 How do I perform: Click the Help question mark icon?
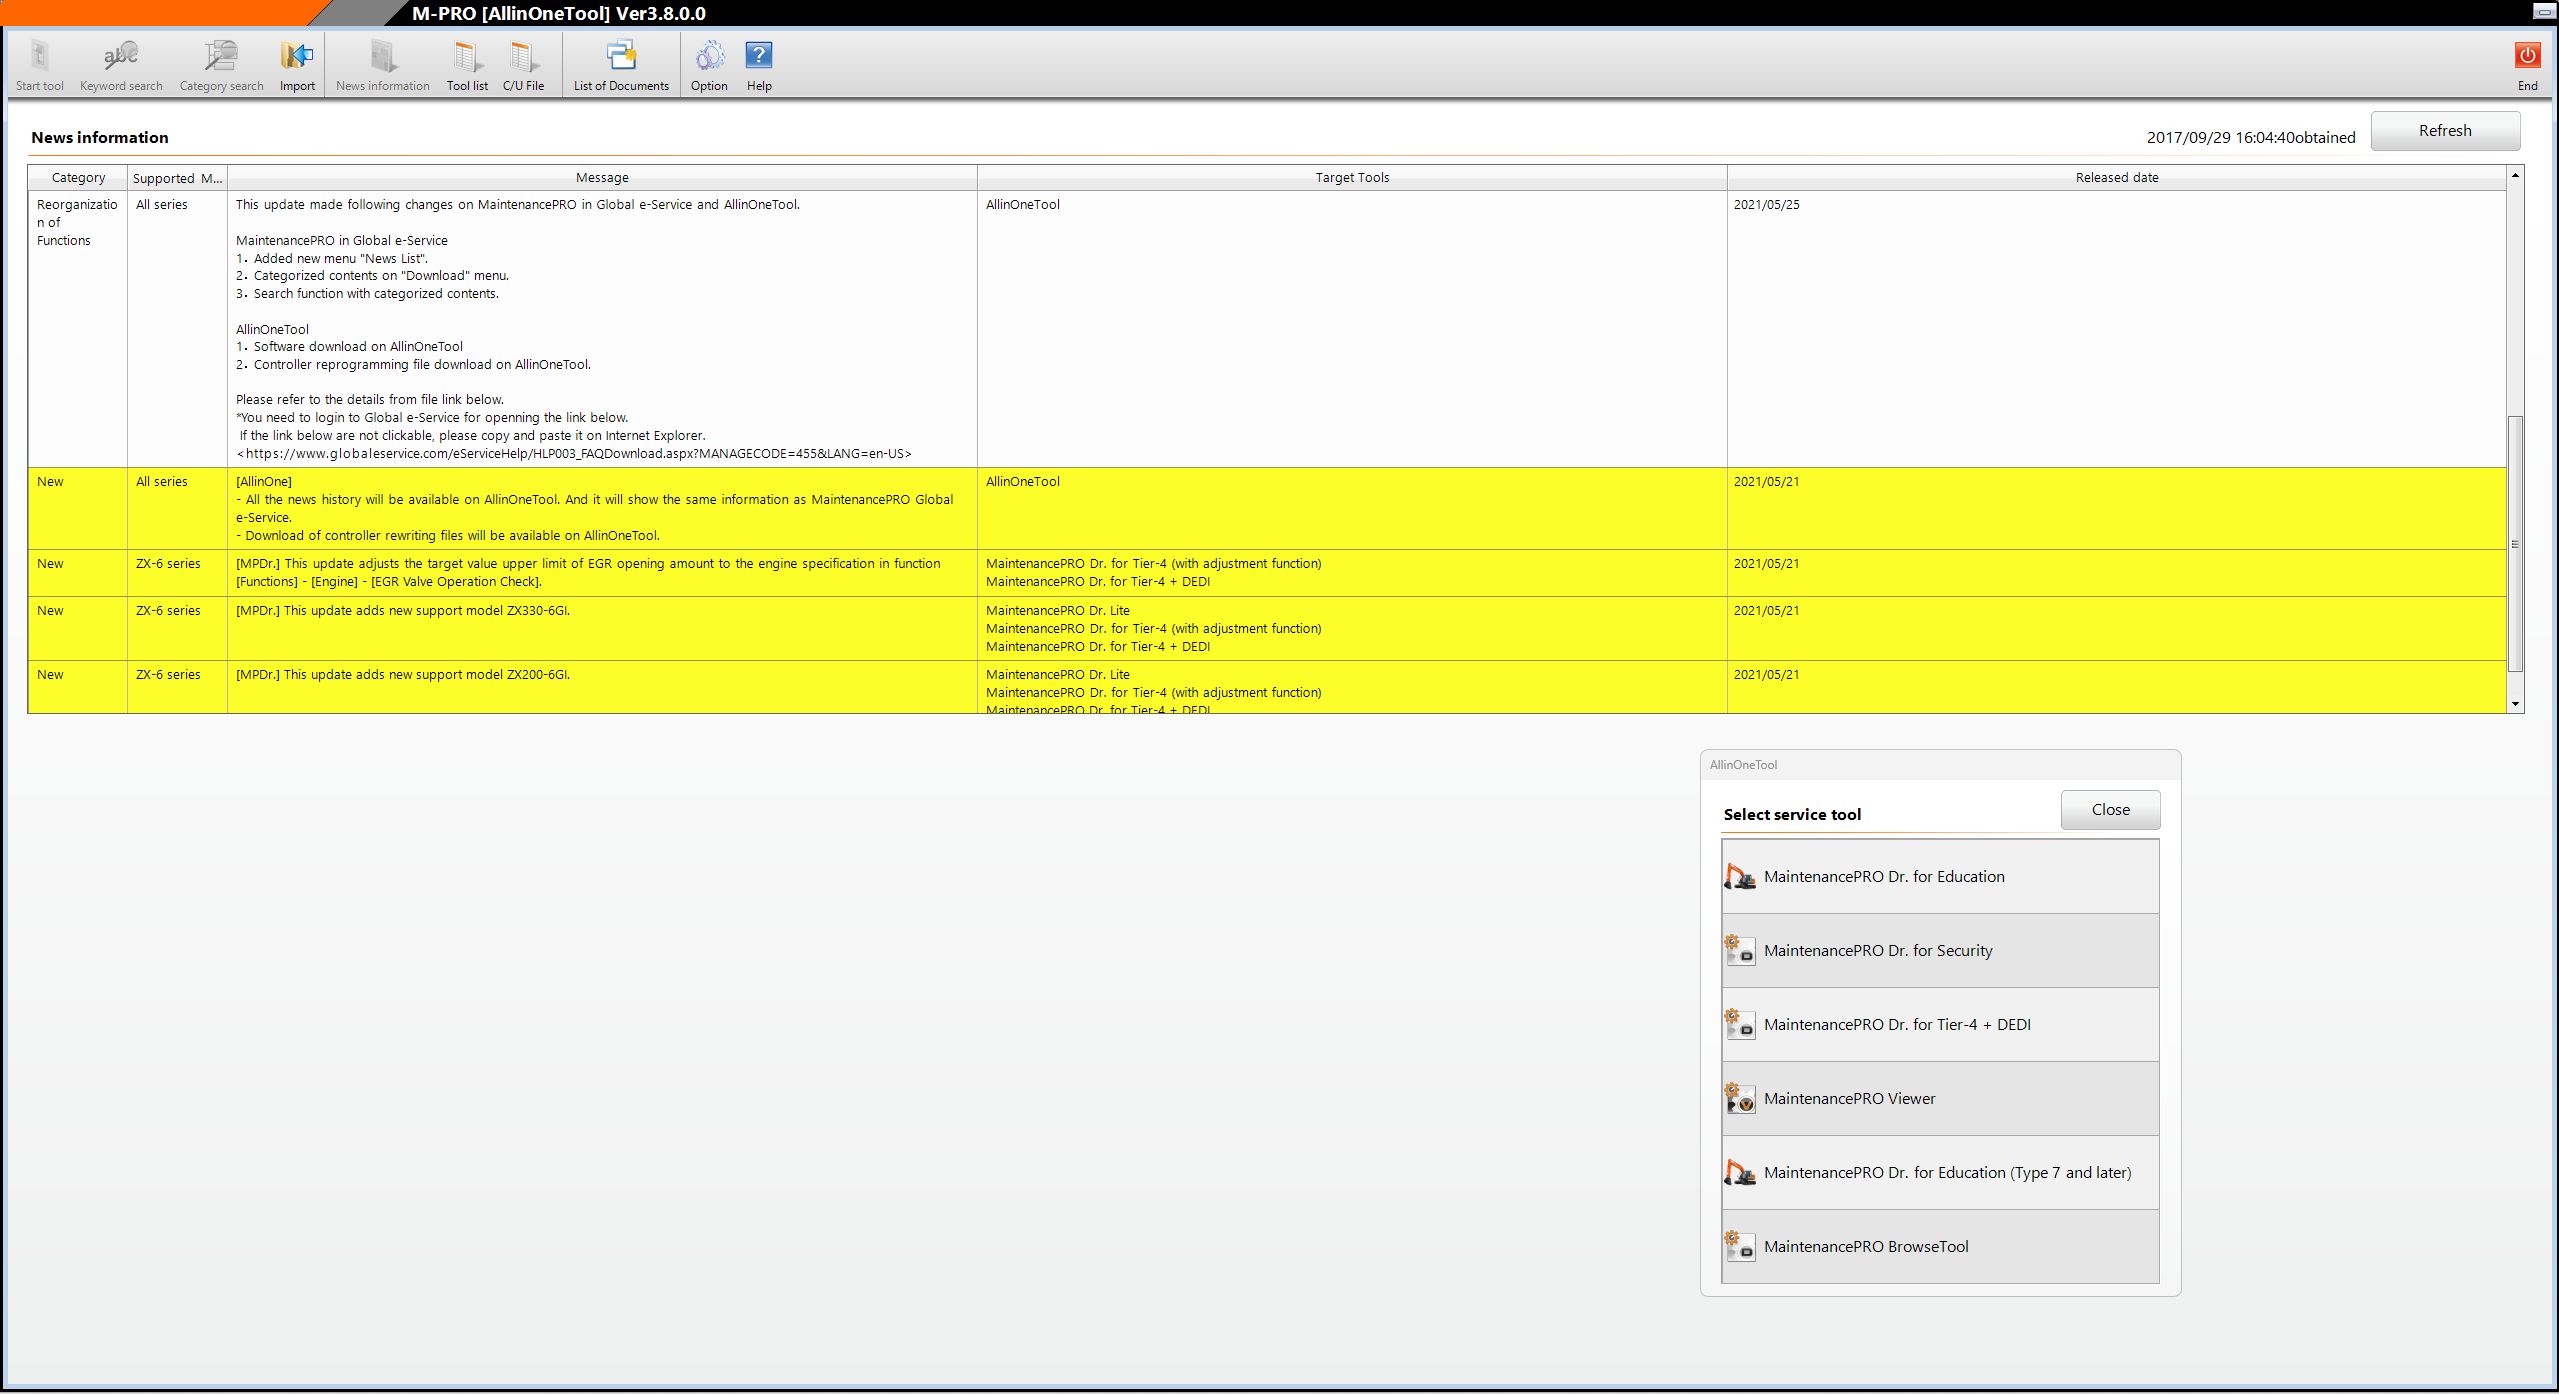pyautogui.click(x=759, y=65)
